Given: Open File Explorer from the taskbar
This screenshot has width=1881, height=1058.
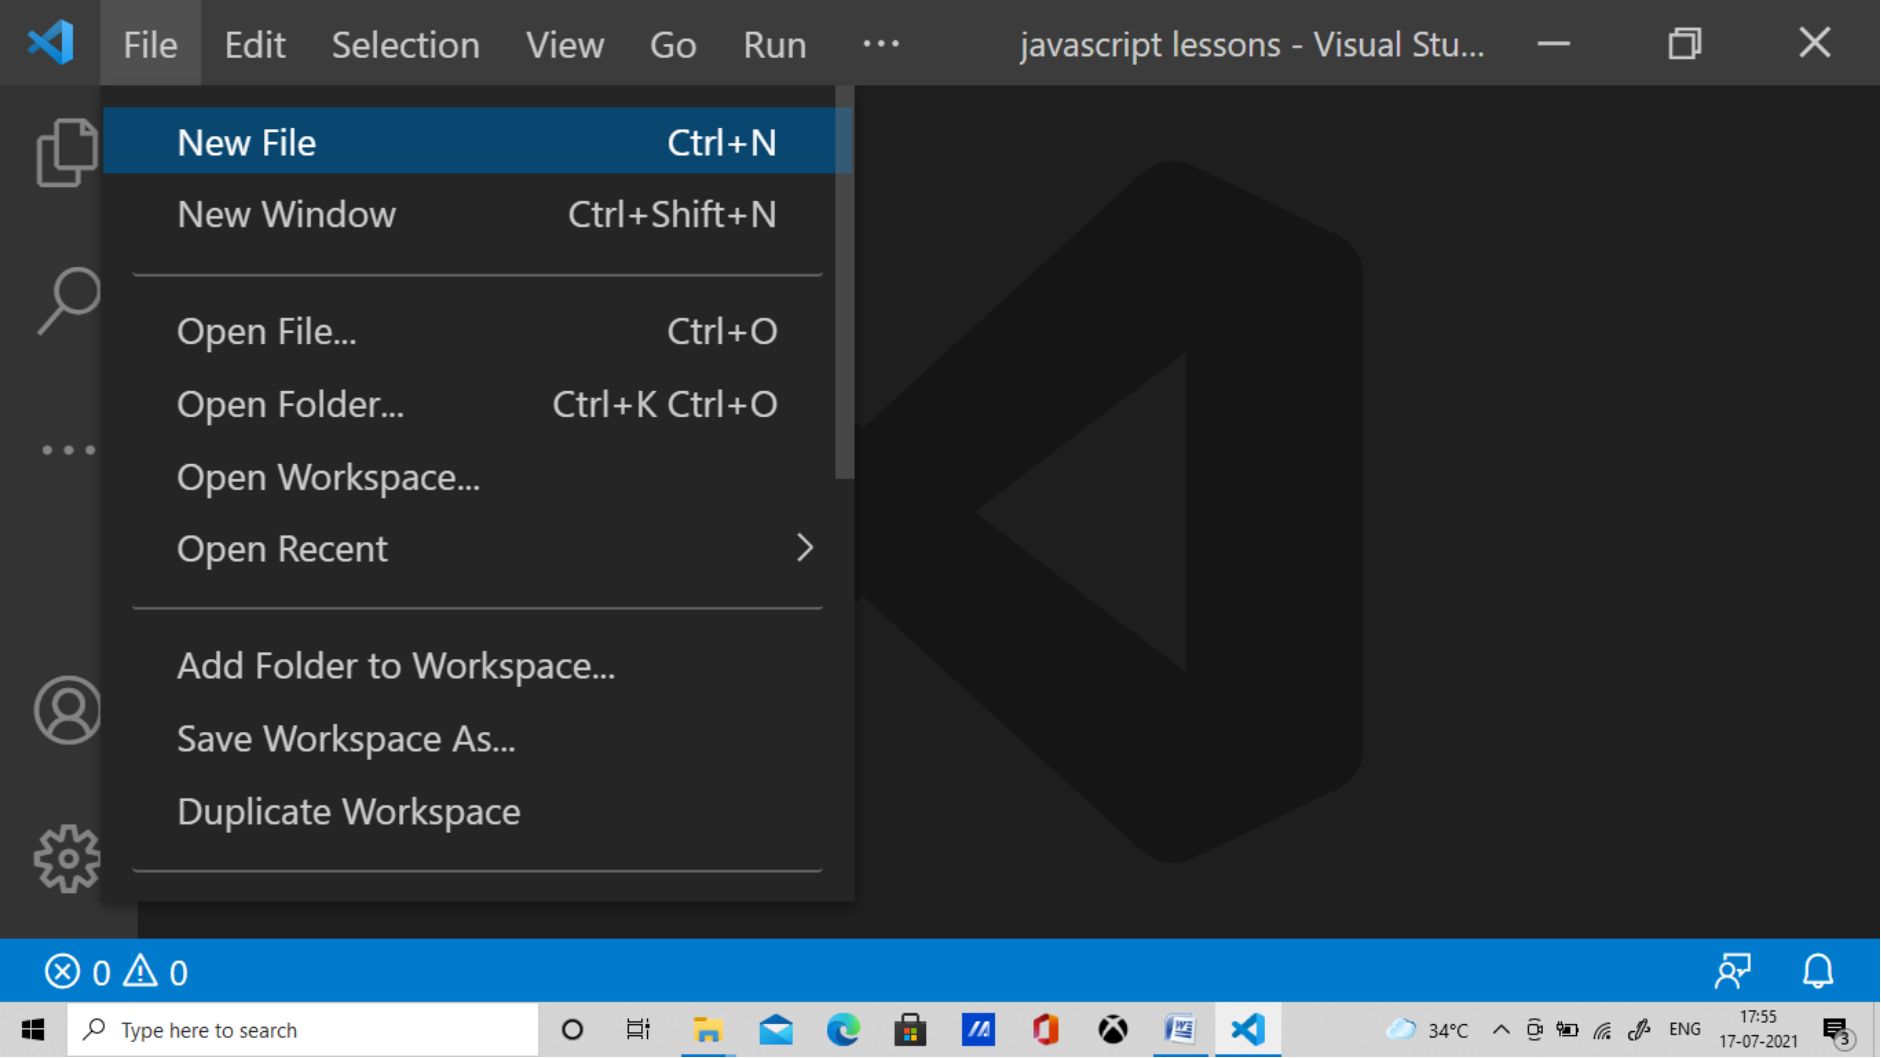Looking at the screenshot, I should 708,1029.
